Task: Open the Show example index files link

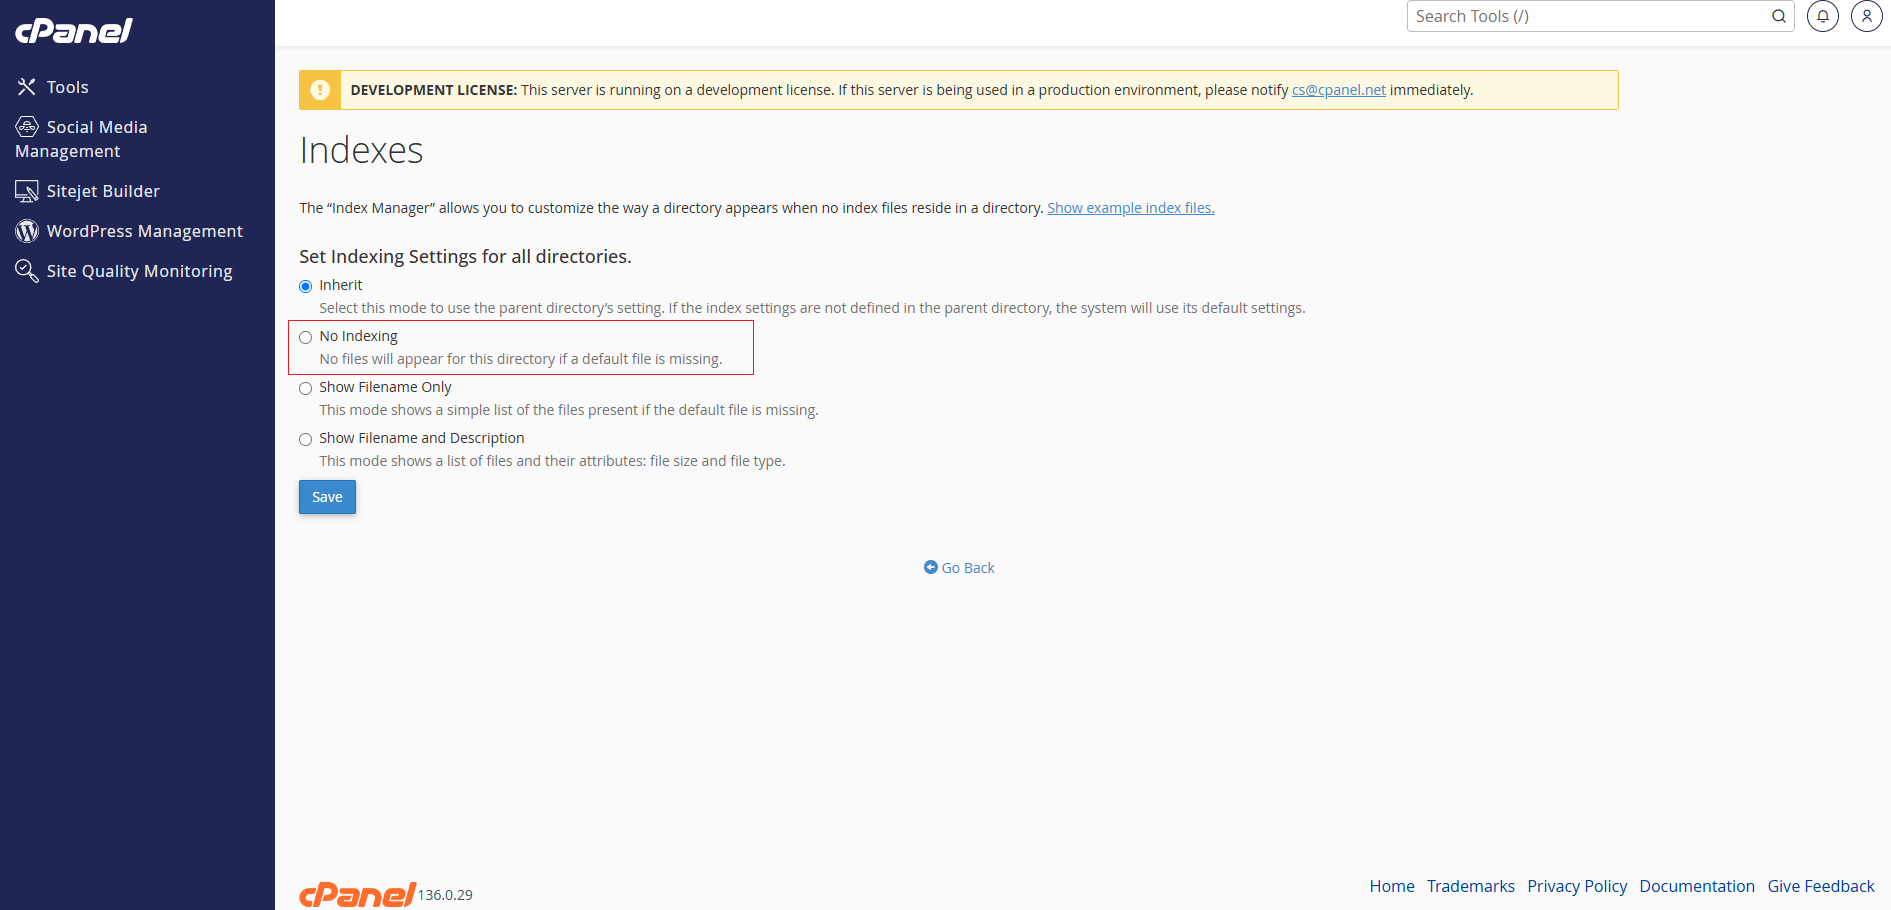Action: coord(1131,208)
